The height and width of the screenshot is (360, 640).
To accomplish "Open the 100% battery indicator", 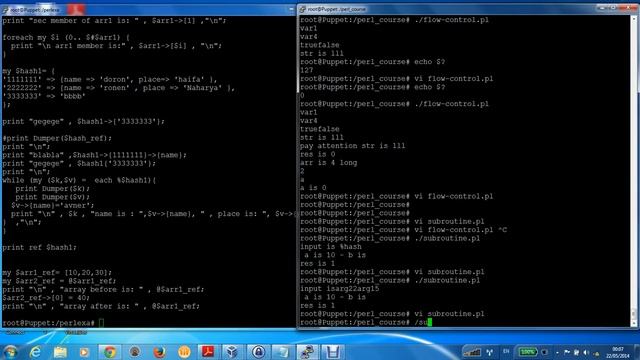I will pos(527,352).
